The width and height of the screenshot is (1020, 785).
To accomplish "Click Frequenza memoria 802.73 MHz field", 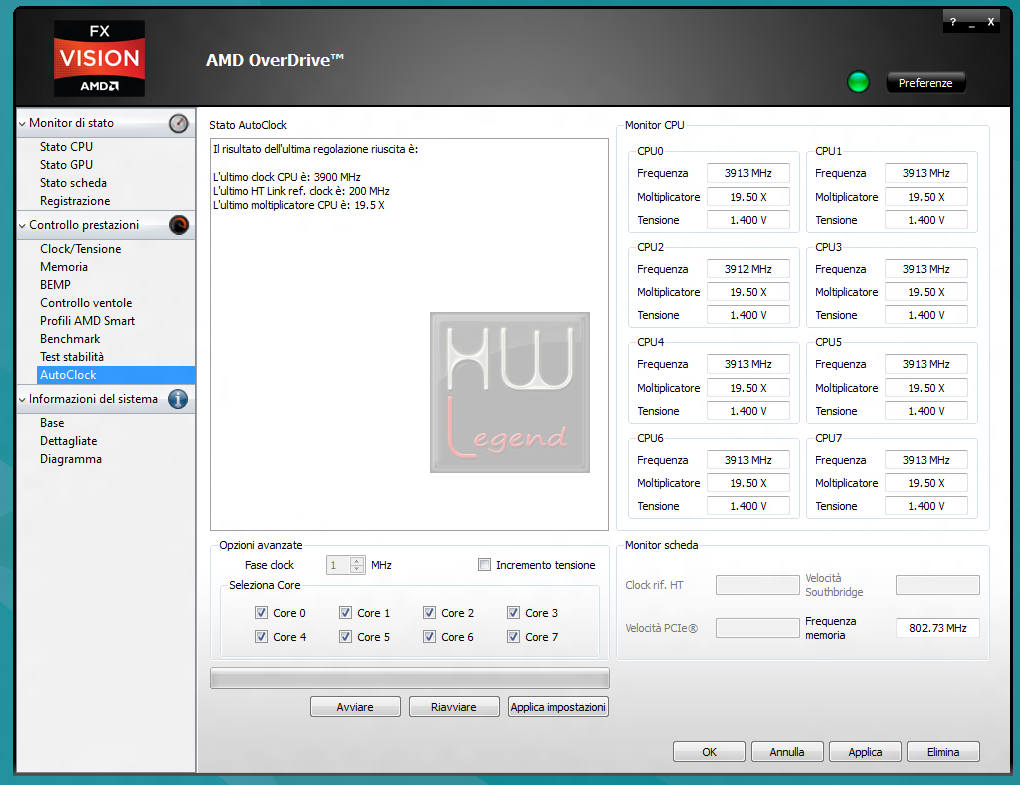I will pyautogui.click(x=937, y=628).
